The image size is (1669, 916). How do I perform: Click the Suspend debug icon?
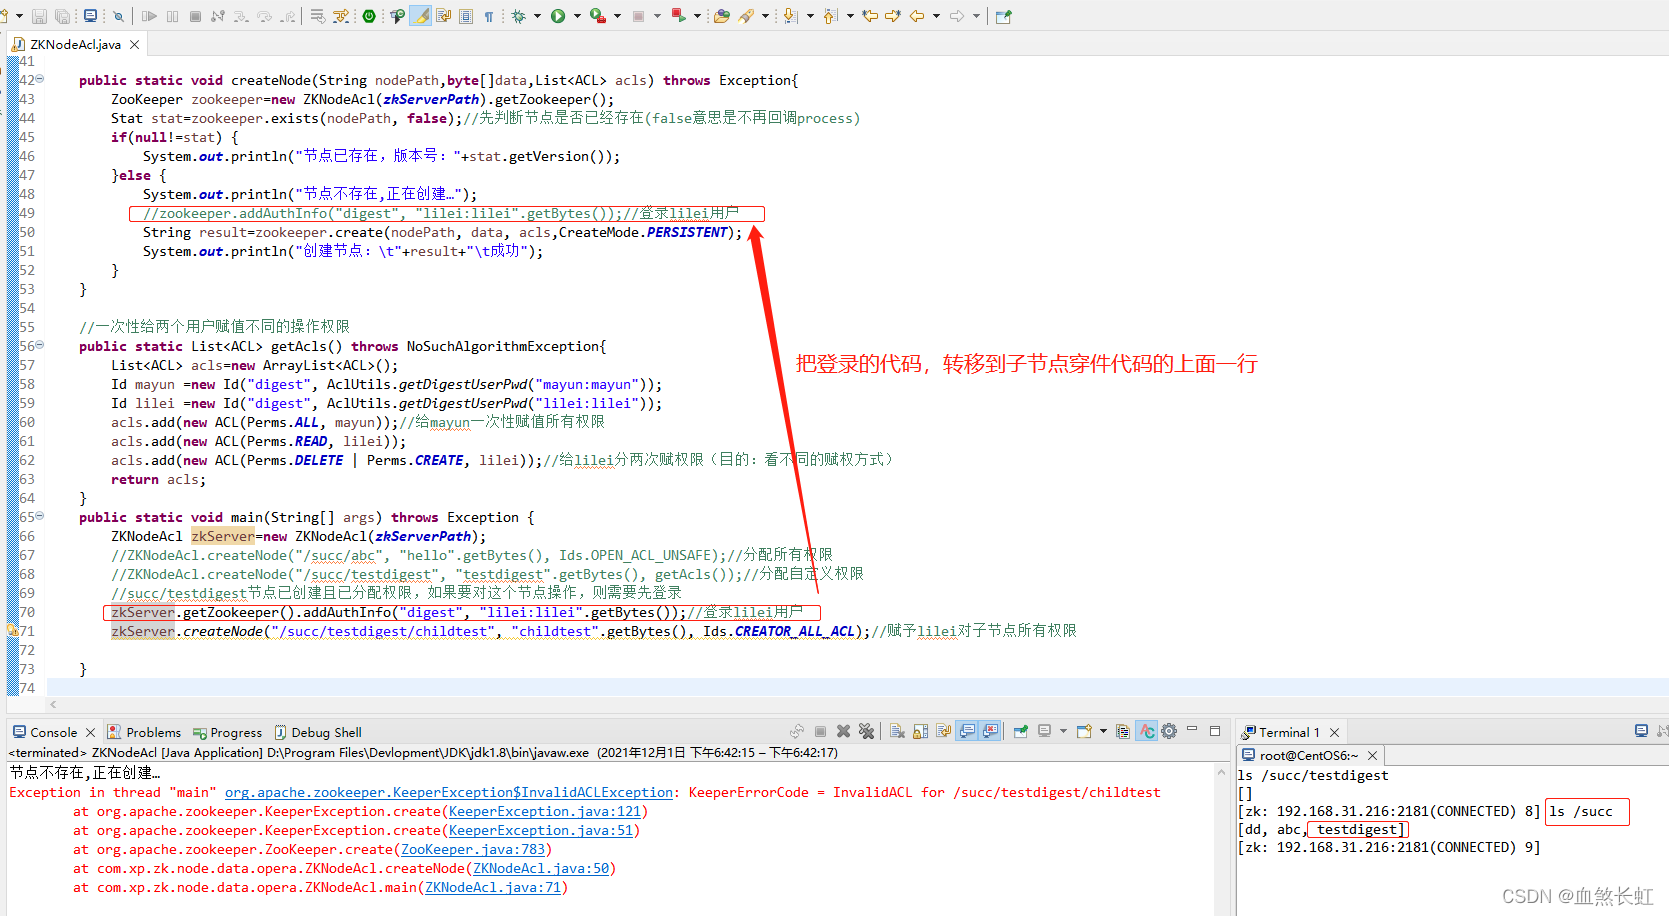click(173, 16)
